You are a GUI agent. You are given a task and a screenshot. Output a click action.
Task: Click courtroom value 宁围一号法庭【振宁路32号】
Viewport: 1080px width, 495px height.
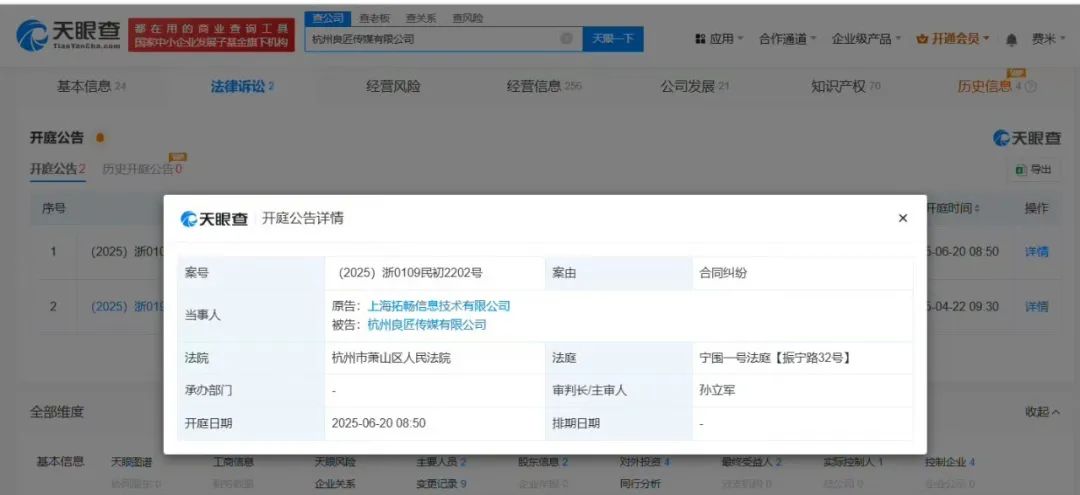click(774, 358)
